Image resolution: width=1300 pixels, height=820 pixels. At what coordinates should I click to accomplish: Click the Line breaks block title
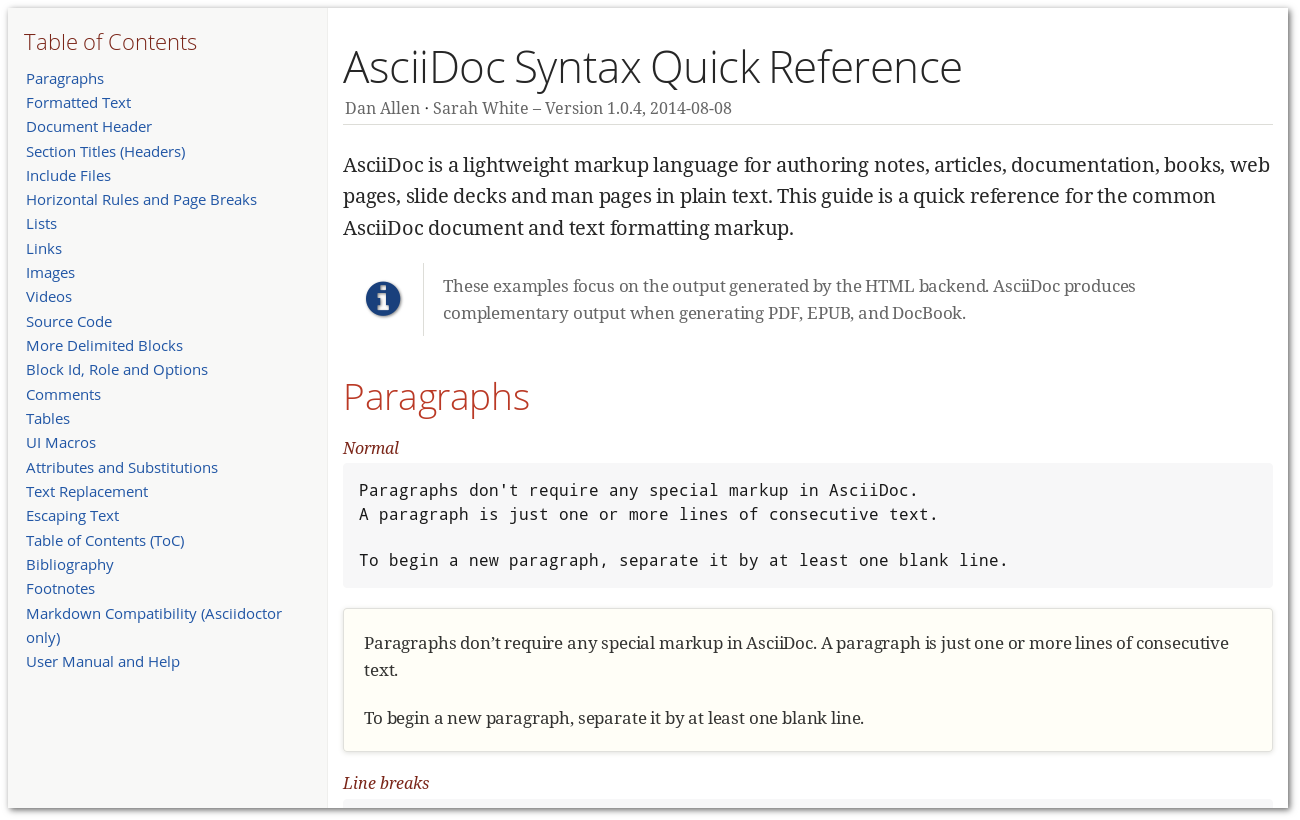[386, 783]
